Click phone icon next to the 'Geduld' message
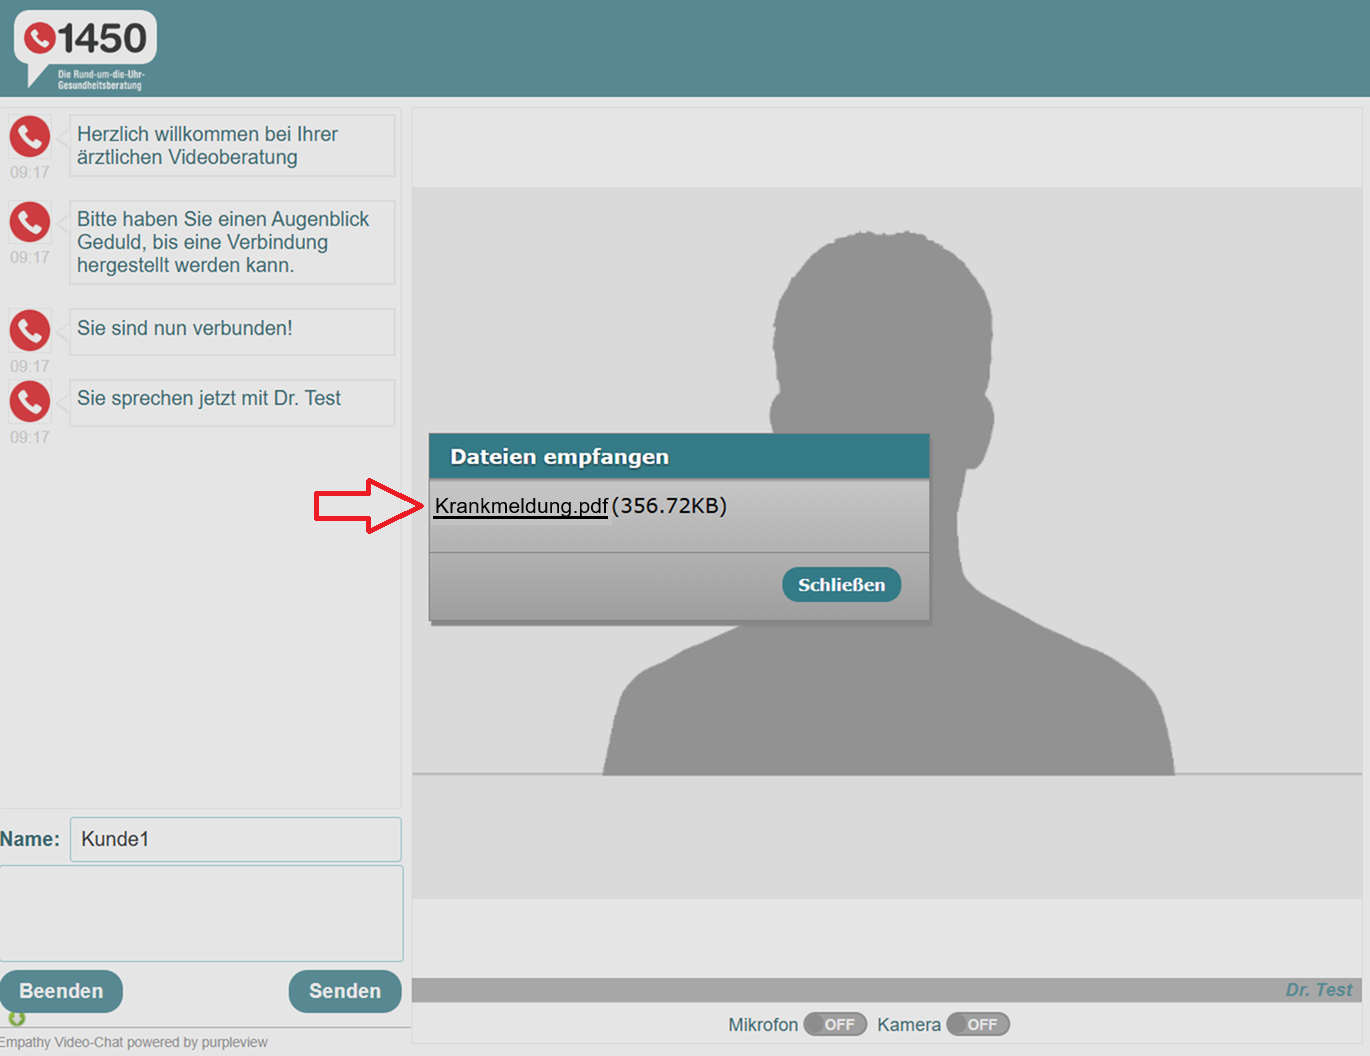This screenshot has height=1056, width=1370. (x=30, y=222)
